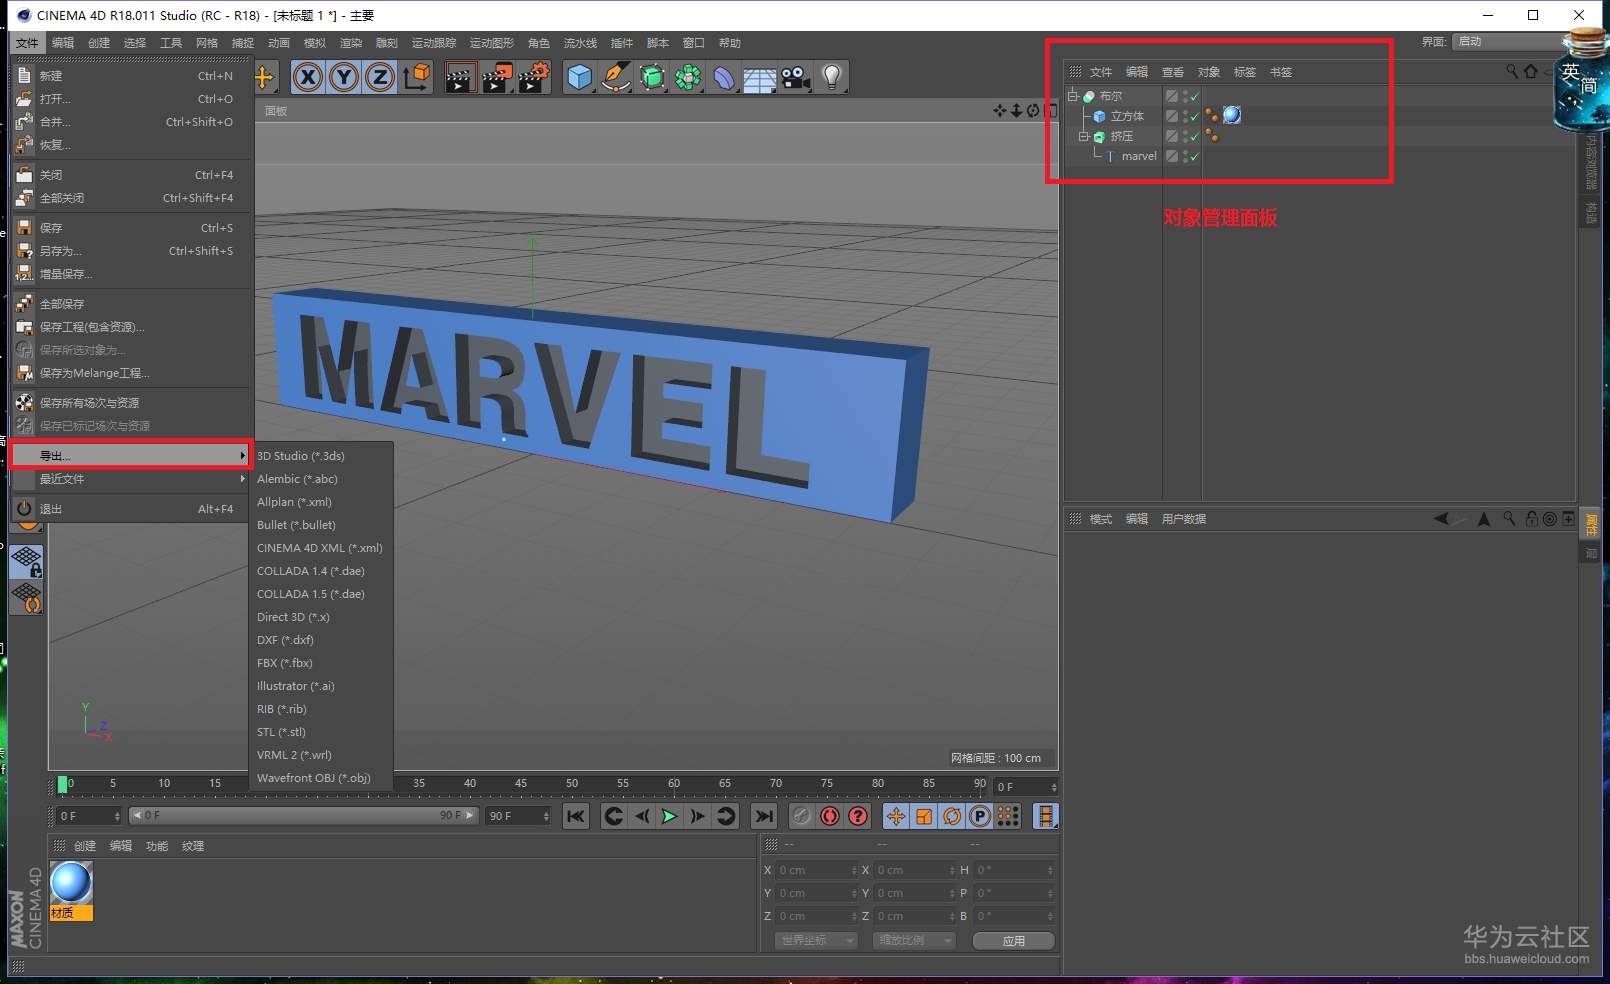Viewport: 1610px width, 984px height.
Task: Click the cube primitive icon in toolbar
Action: click(x=579, y=77)
